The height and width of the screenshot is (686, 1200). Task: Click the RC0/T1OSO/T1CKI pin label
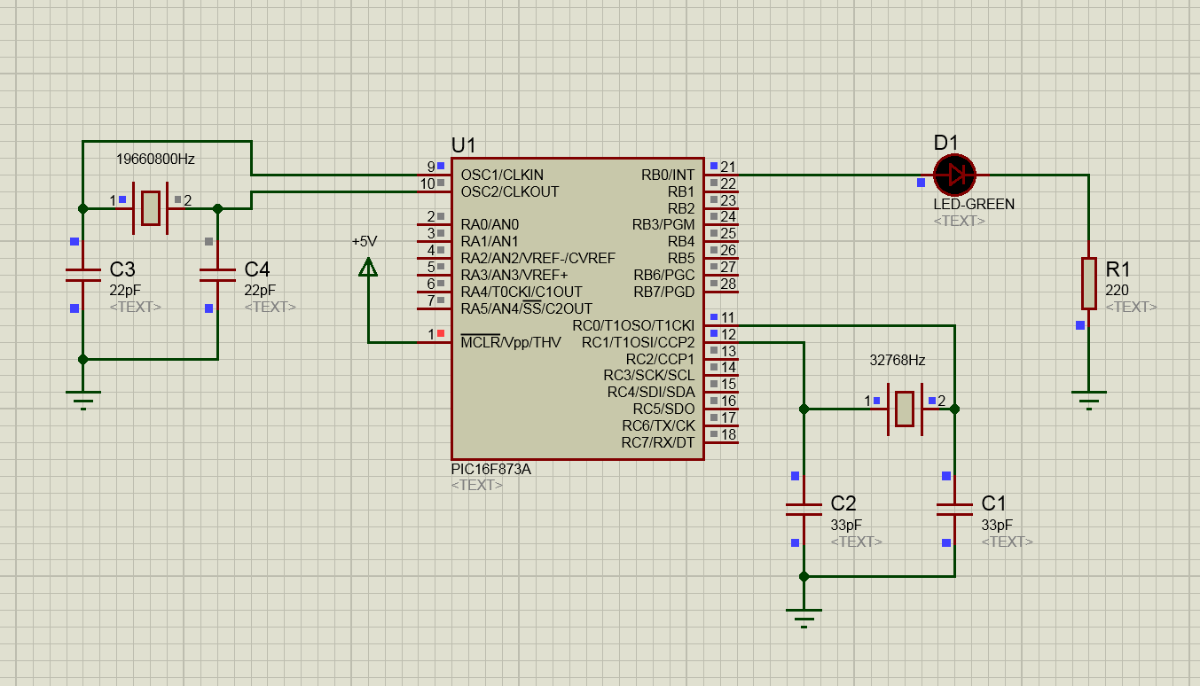coord(634,326)
